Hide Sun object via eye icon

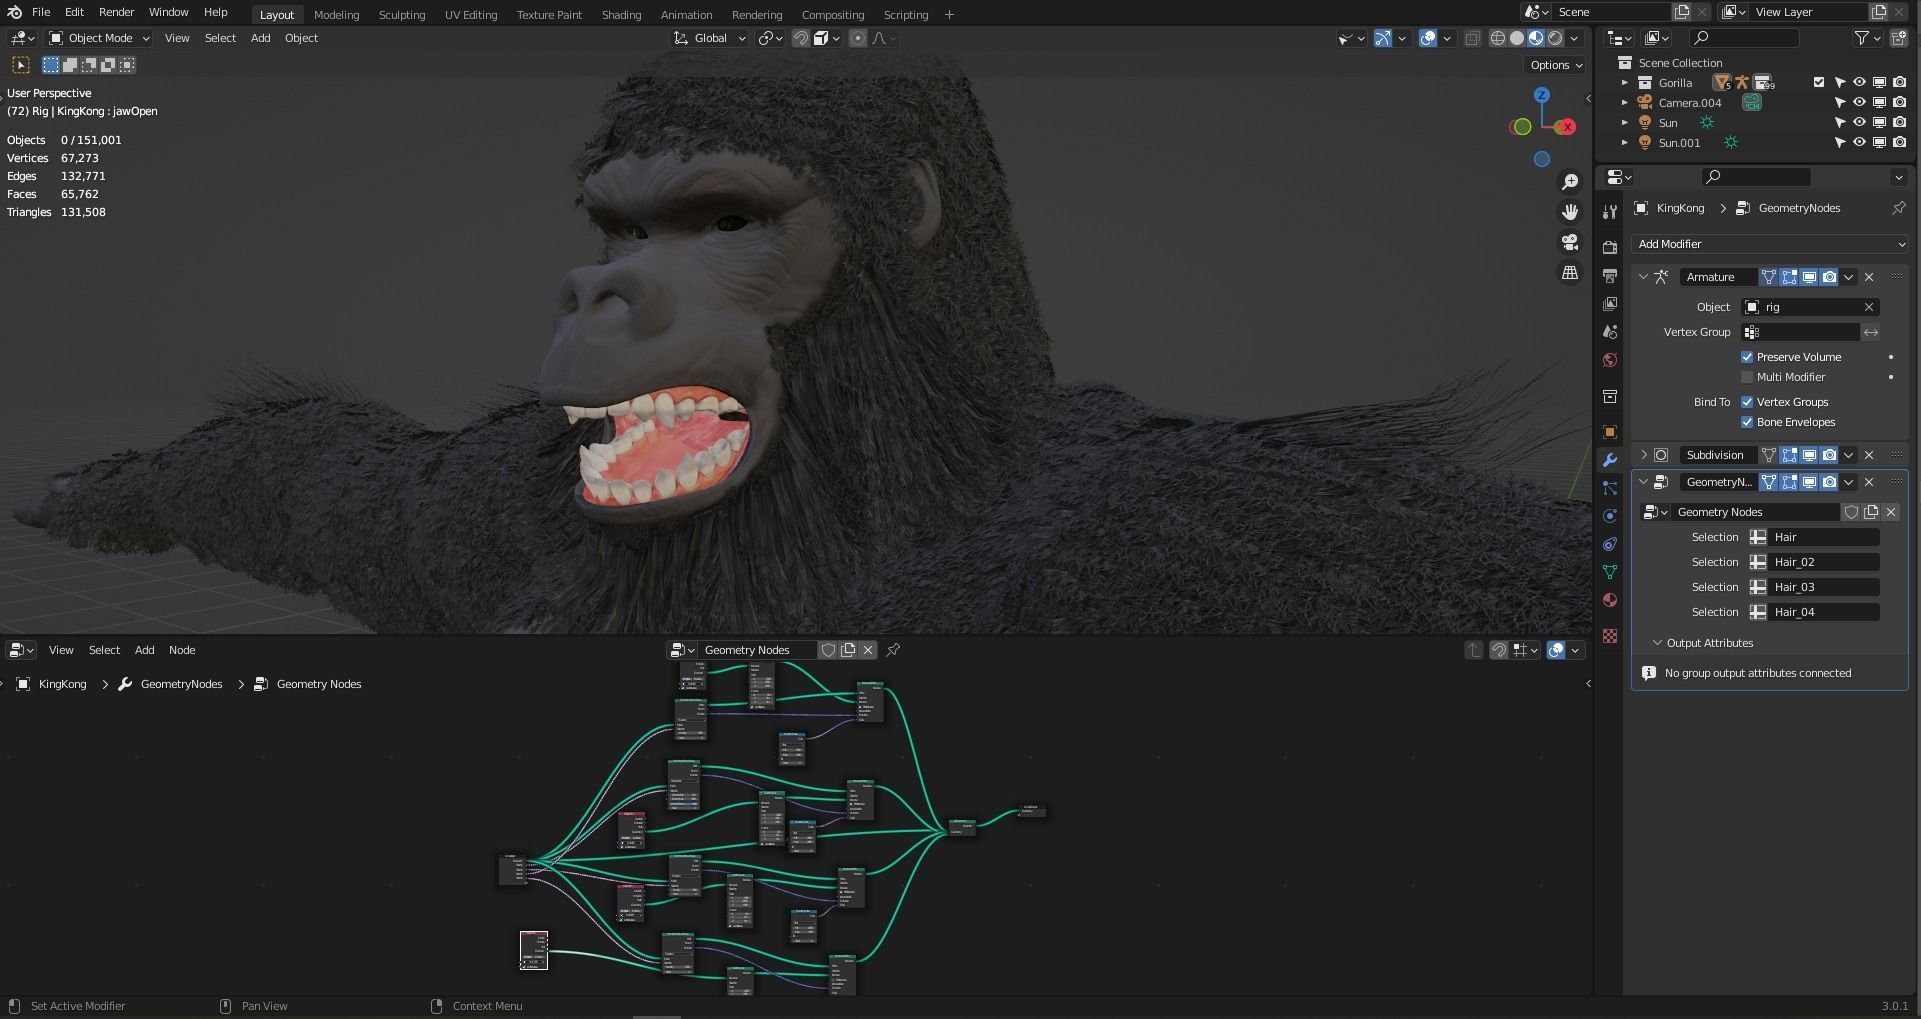click(x=1859, y=122)
